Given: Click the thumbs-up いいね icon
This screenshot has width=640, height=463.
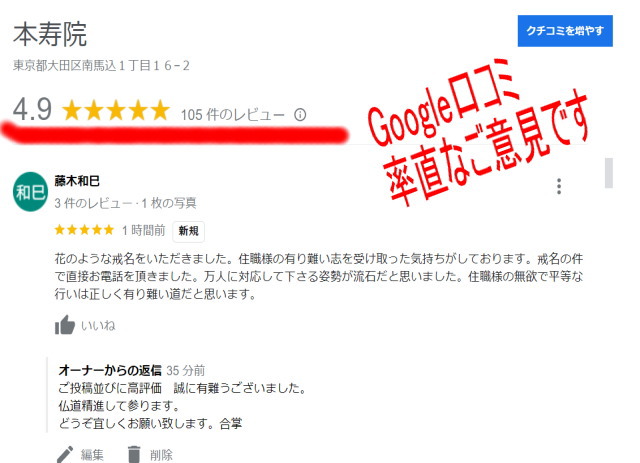Looking at the screenshot, I should (64, 325).
